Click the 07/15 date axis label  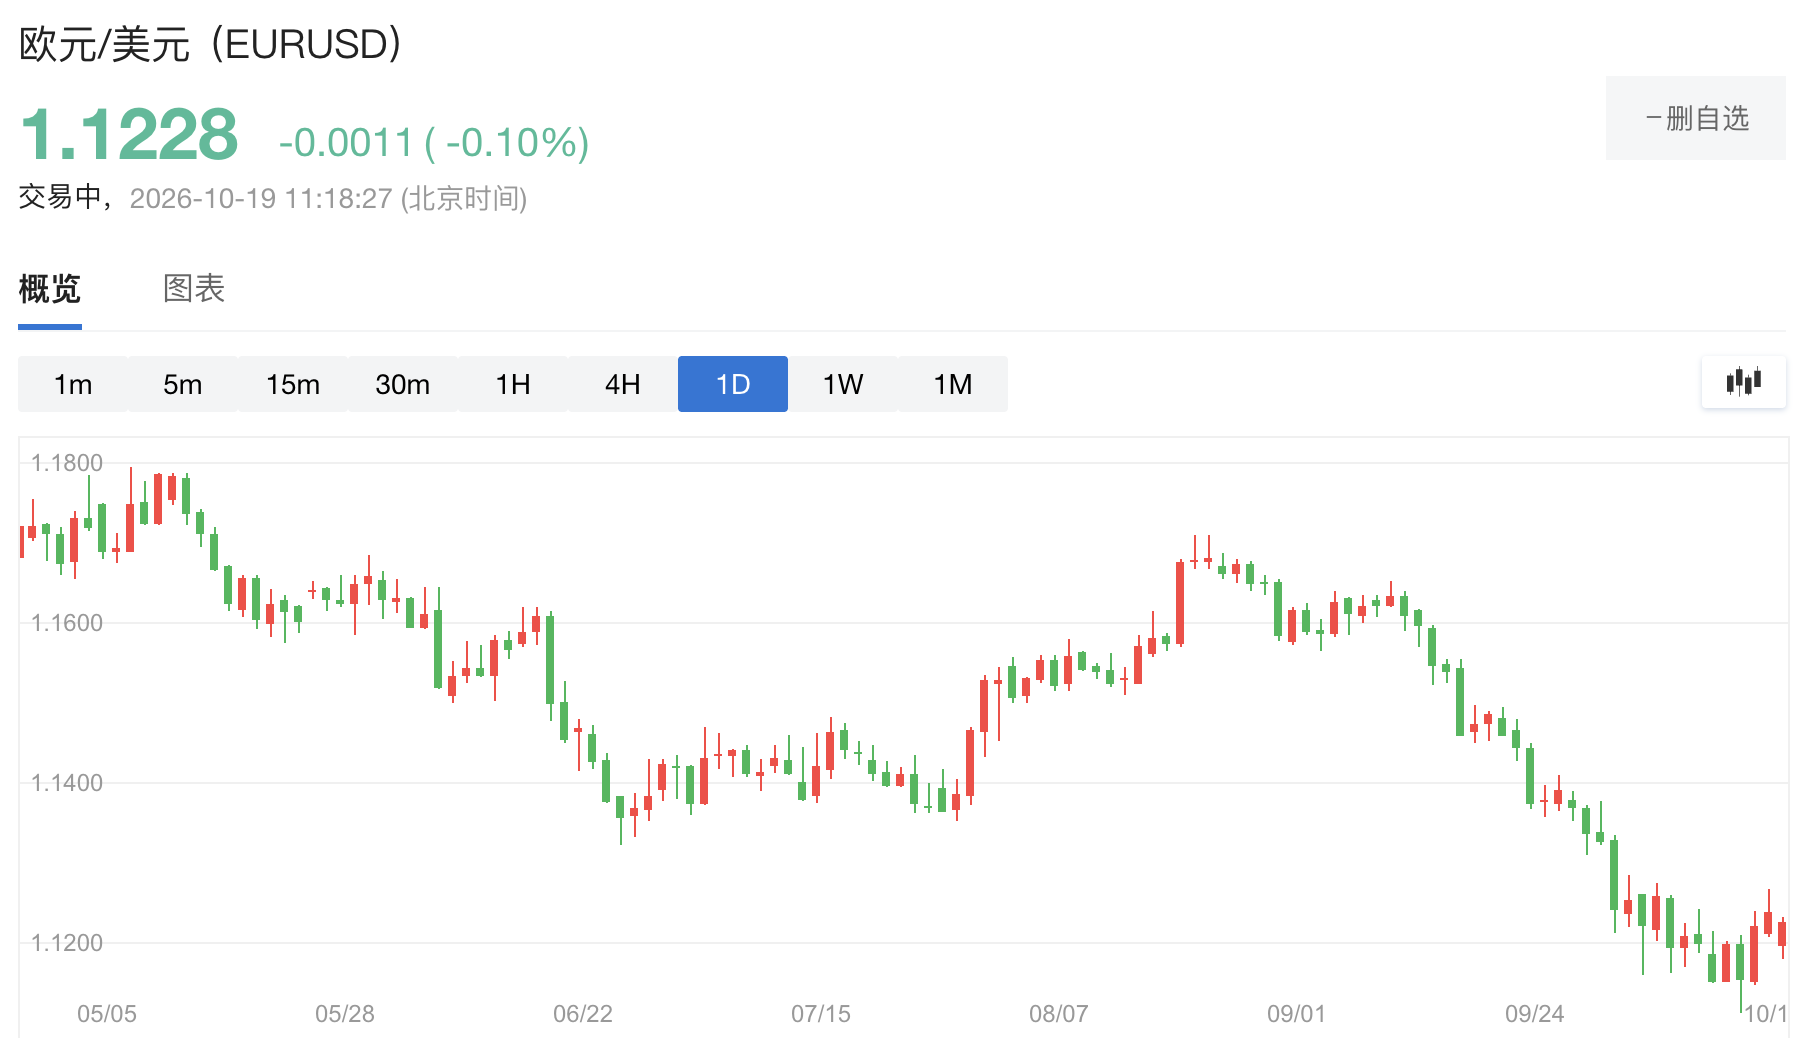tap(821, 1014)
